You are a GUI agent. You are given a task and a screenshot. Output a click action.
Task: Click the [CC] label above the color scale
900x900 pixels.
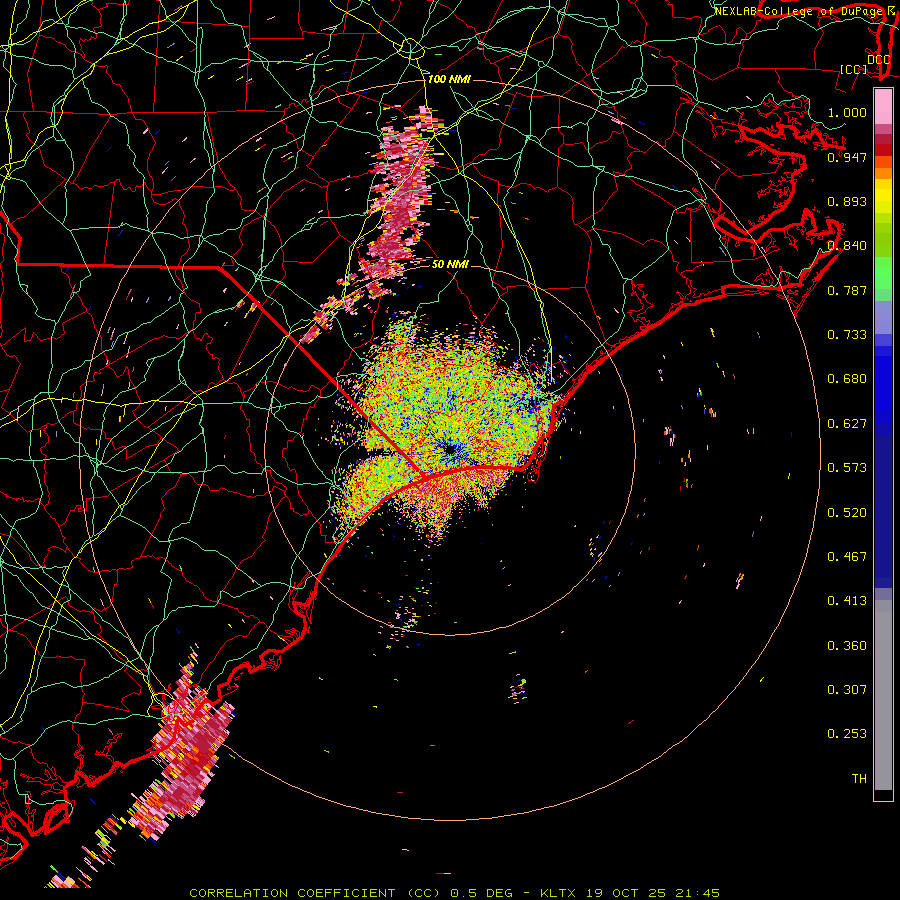[x=854, y=69]
